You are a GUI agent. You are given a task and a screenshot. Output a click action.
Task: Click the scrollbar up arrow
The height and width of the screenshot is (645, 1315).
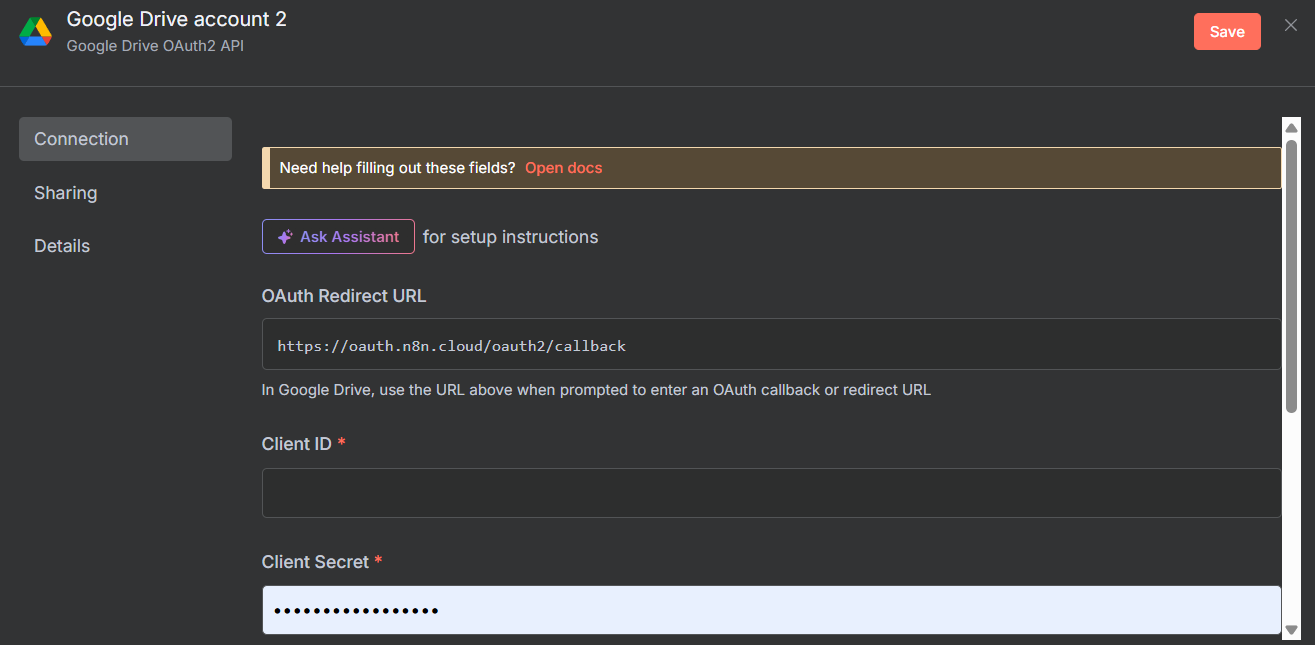[1291, 127]
